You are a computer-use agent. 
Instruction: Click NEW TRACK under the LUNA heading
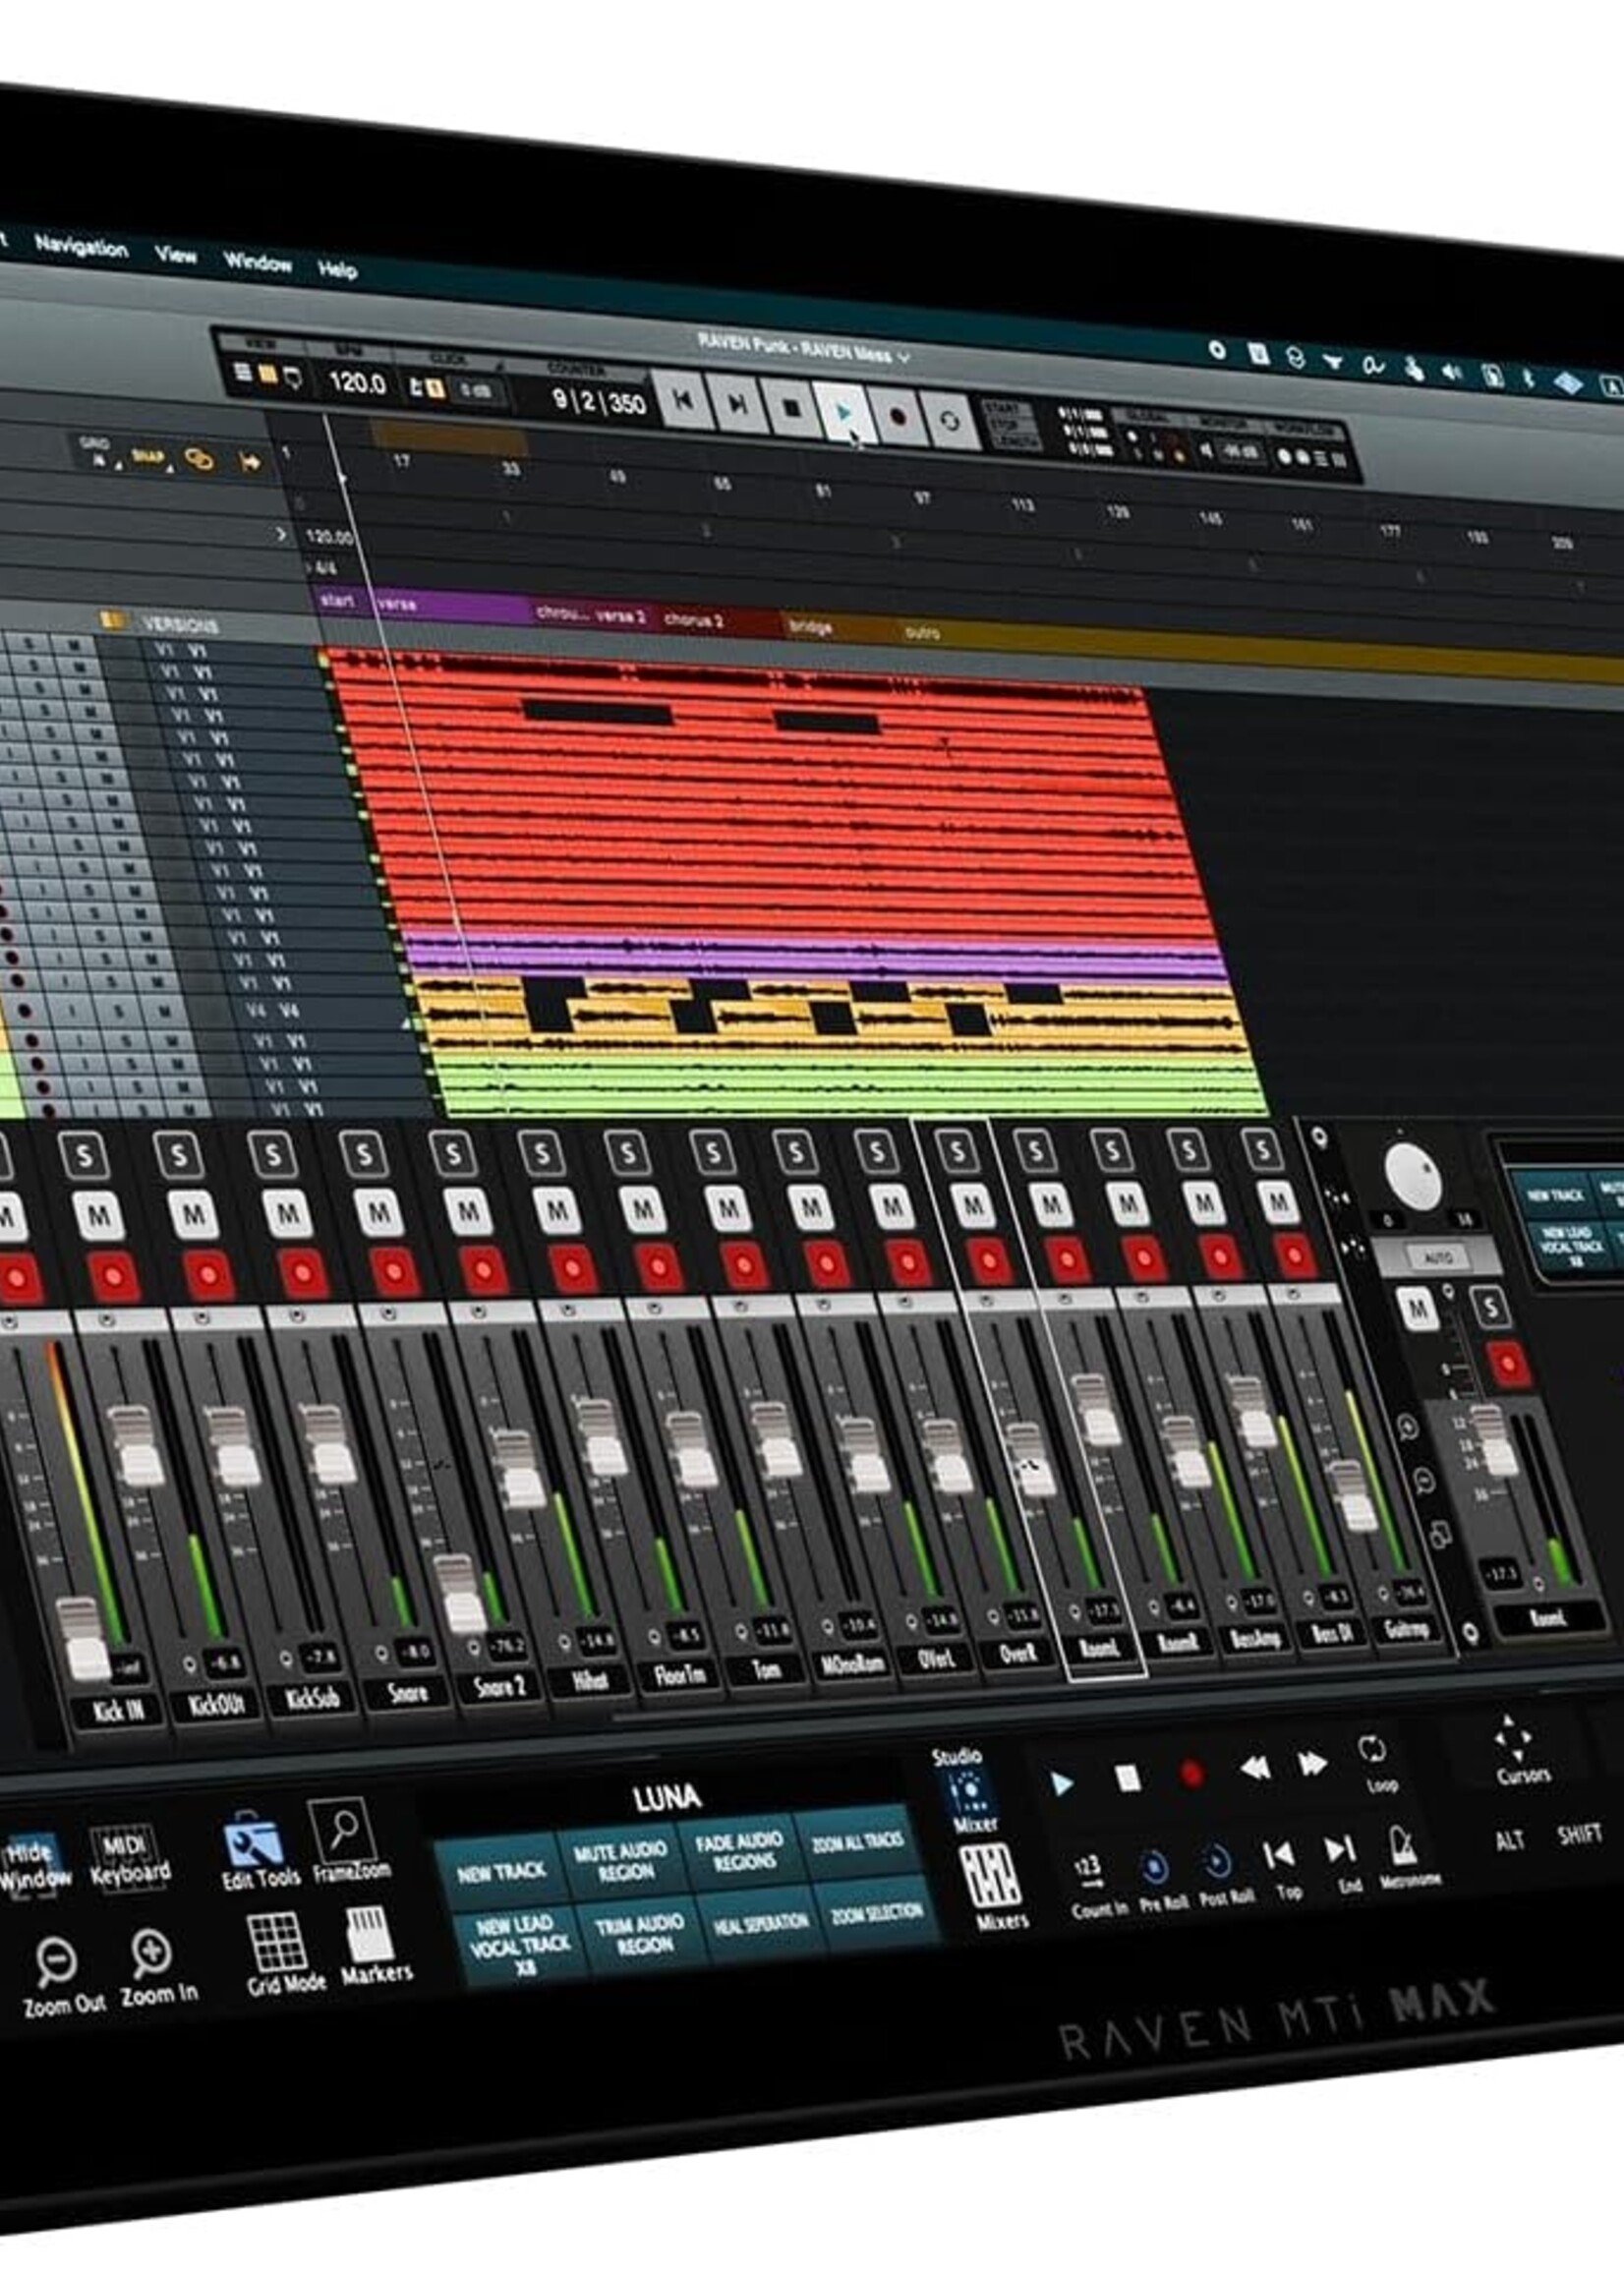[x=502, y=1872]
